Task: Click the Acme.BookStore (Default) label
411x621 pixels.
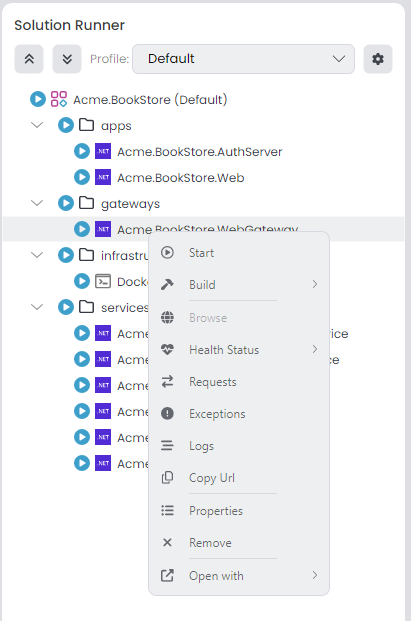Action: tap(150, 99)
